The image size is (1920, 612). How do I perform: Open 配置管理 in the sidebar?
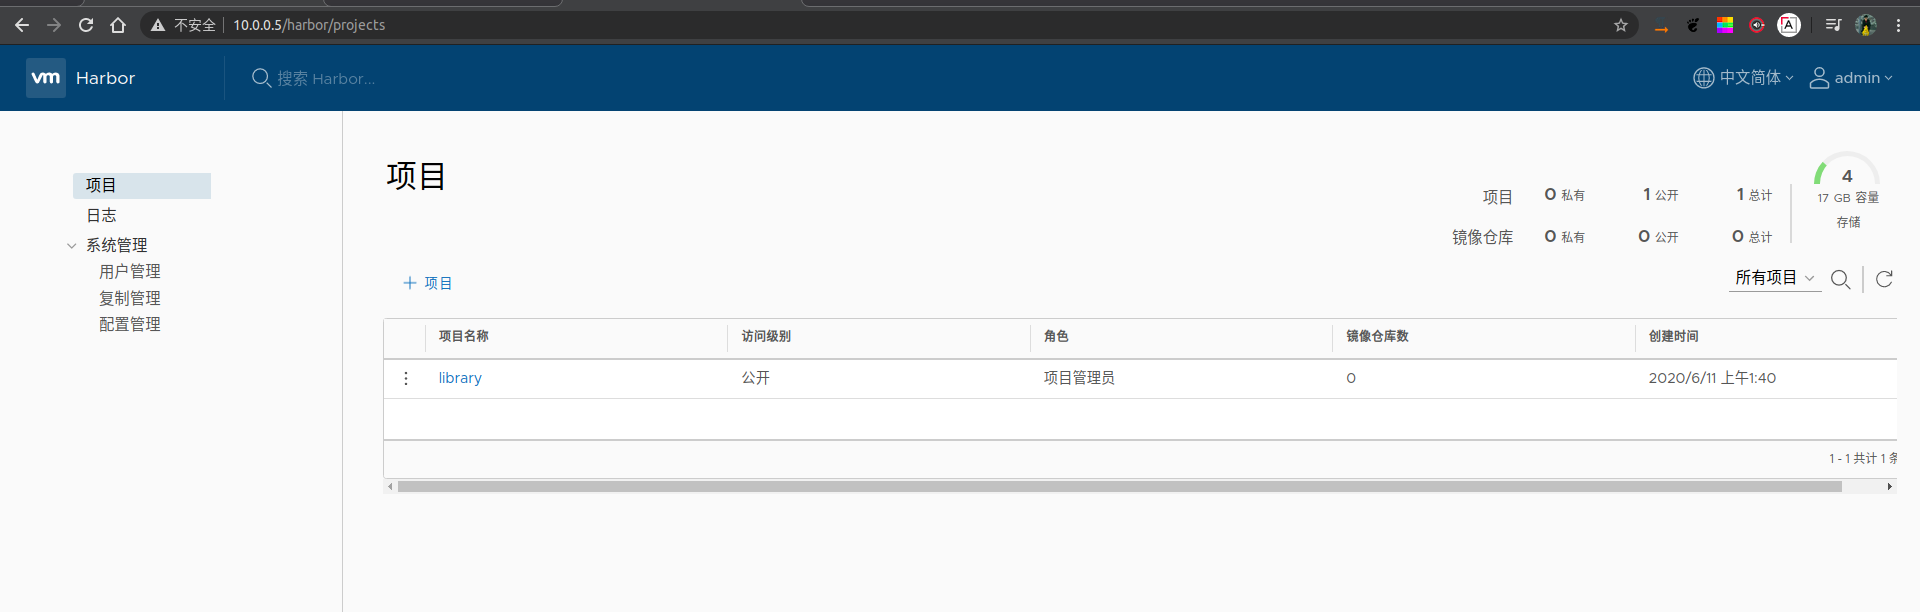[130, 325]
